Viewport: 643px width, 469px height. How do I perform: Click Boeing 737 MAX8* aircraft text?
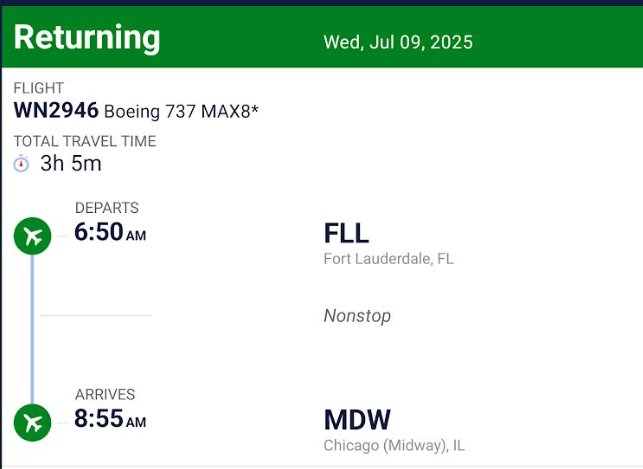click(181, 112)
